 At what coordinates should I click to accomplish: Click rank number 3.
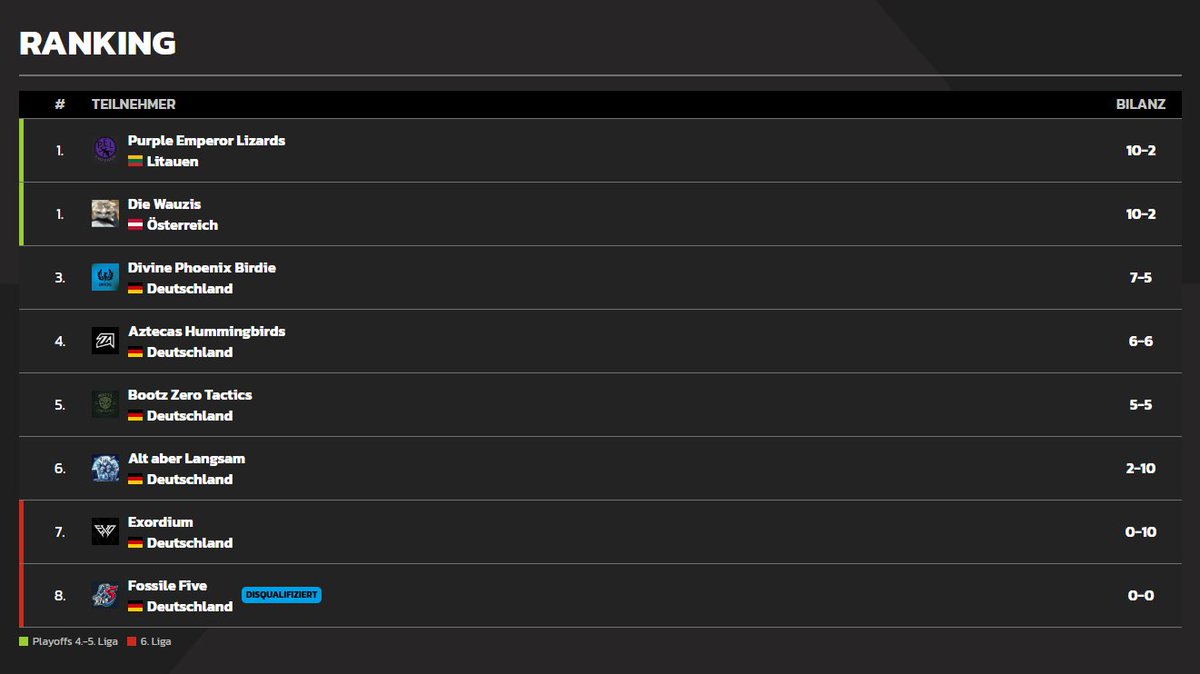[x=60, y=277]
